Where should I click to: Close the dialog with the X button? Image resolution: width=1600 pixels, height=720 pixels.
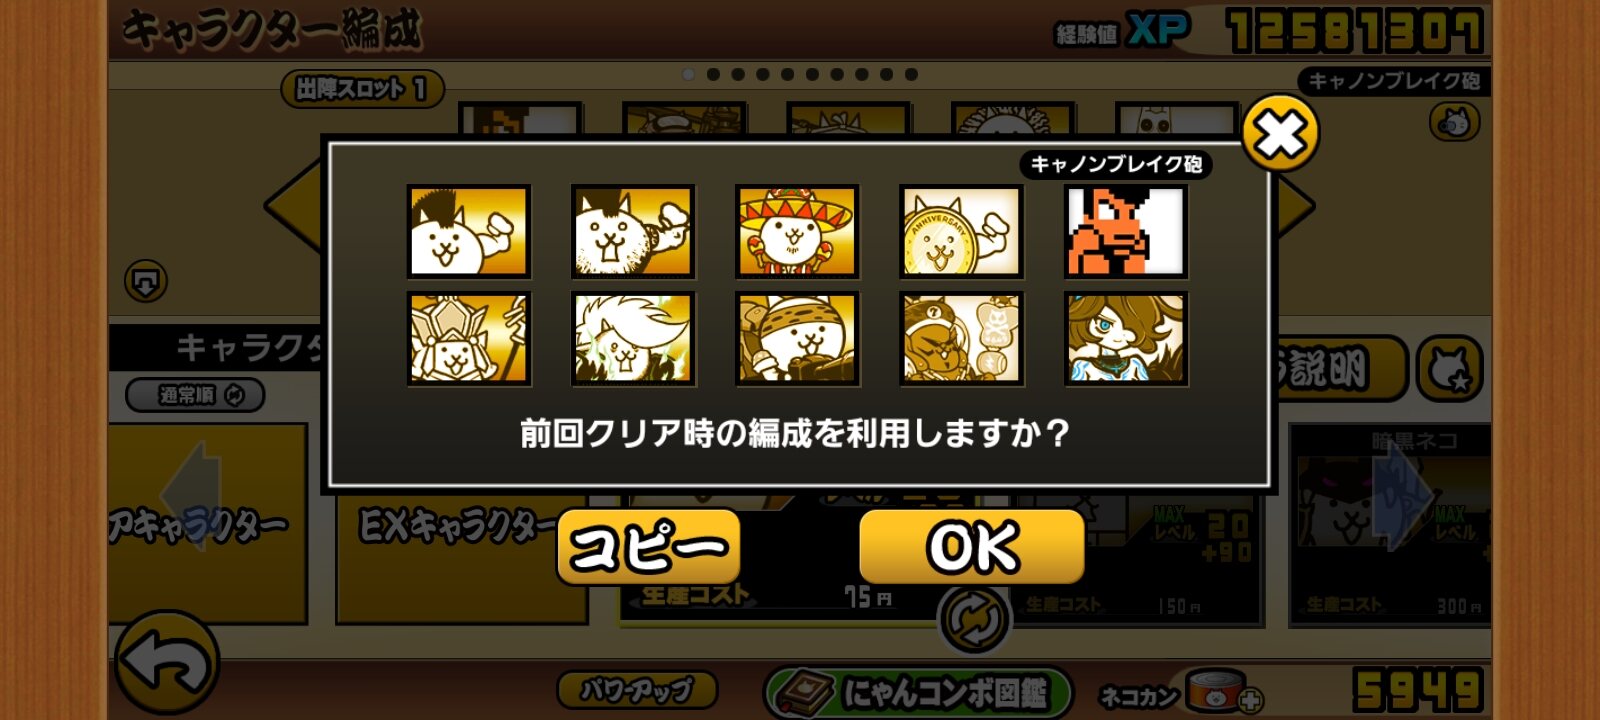click(x=1280, y=133)
